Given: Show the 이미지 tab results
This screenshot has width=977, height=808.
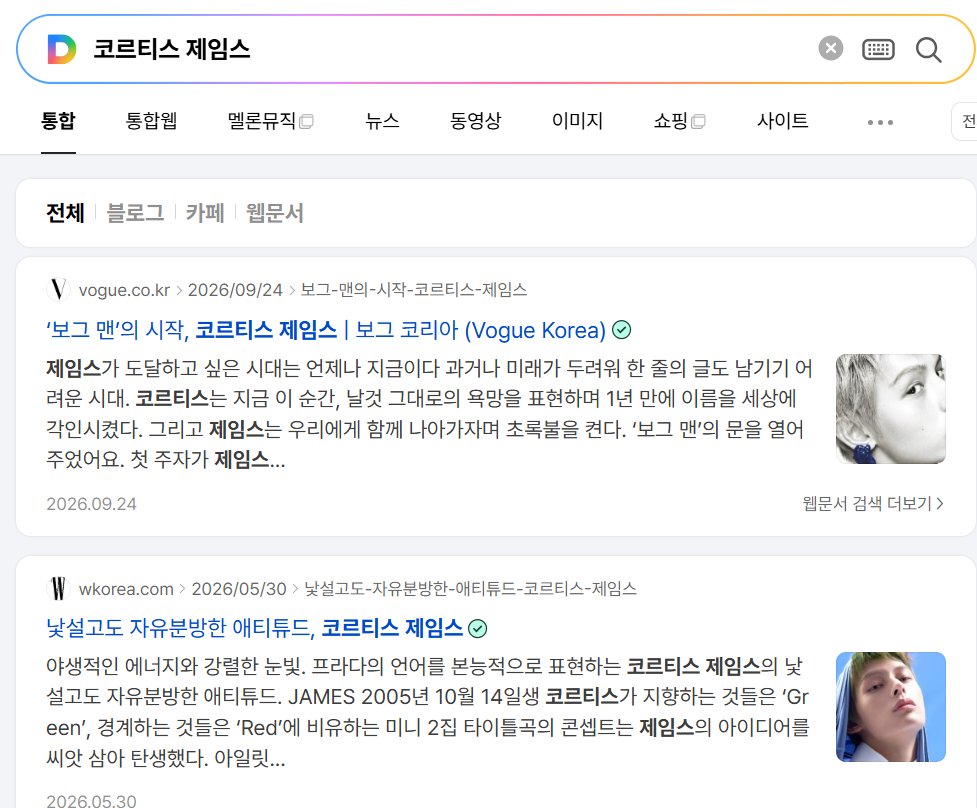Looking at the screenshot, I should point(577,120).
